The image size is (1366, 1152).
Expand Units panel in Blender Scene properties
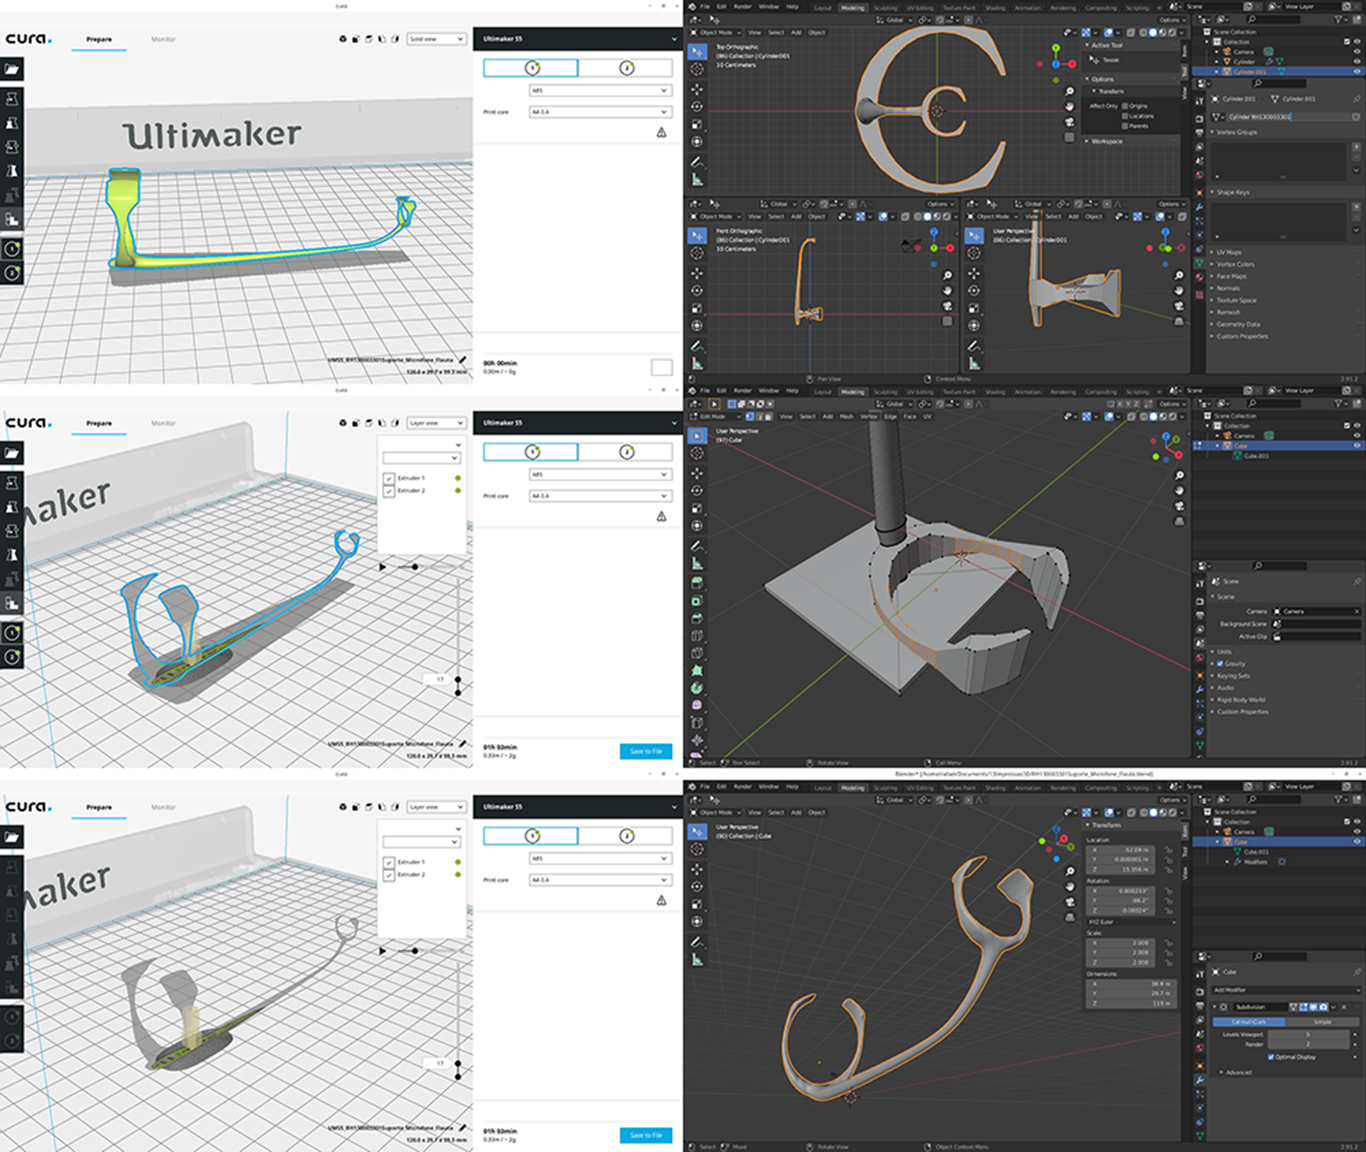1224,652
